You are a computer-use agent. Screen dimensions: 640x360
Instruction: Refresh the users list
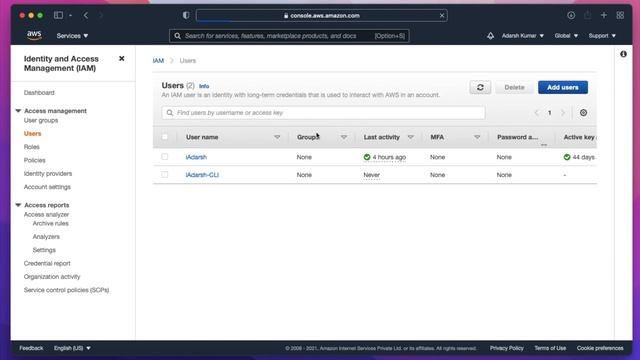click(x=480, y=87)
